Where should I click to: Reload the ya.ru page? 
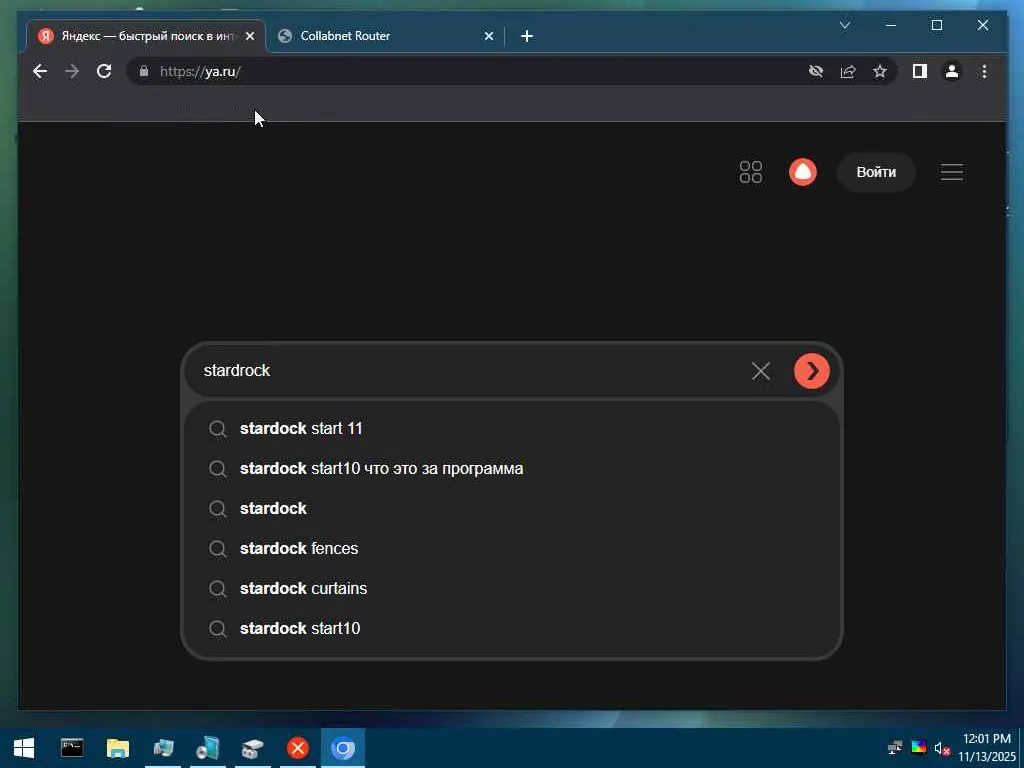point(104,71)
